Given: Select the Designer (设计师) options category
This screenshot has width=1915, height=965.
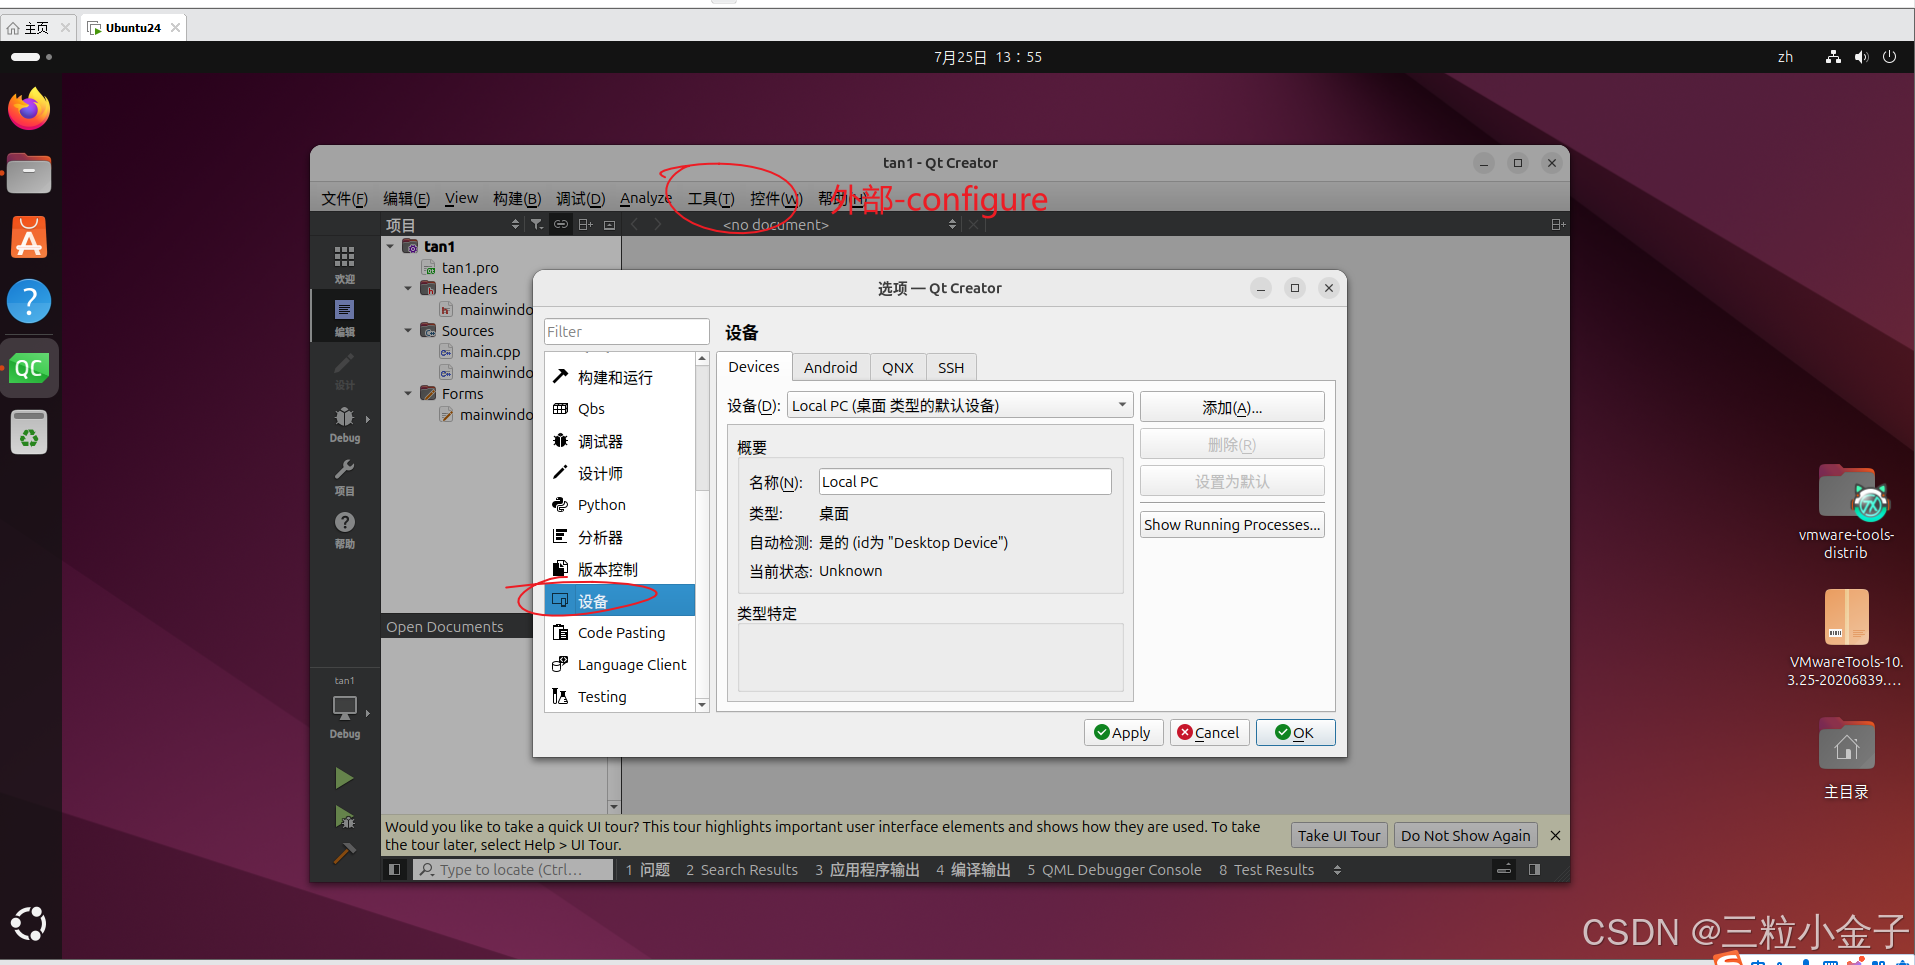Looking at the screenshot, I should tap(620, 473).
